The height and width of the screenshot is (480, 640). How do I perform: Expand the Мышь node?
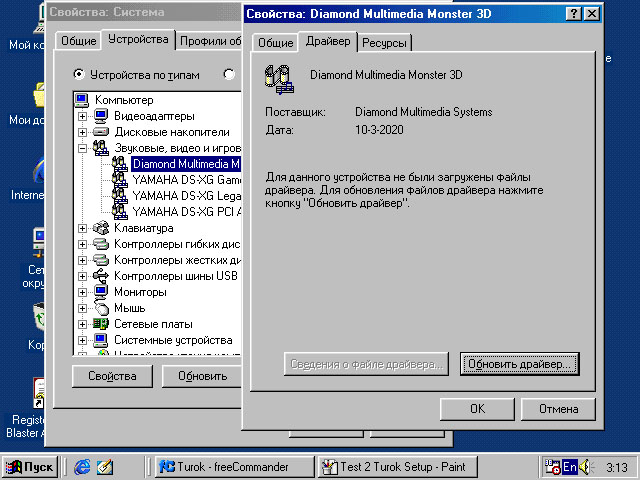pyautogui.click(x=82, y=308)
